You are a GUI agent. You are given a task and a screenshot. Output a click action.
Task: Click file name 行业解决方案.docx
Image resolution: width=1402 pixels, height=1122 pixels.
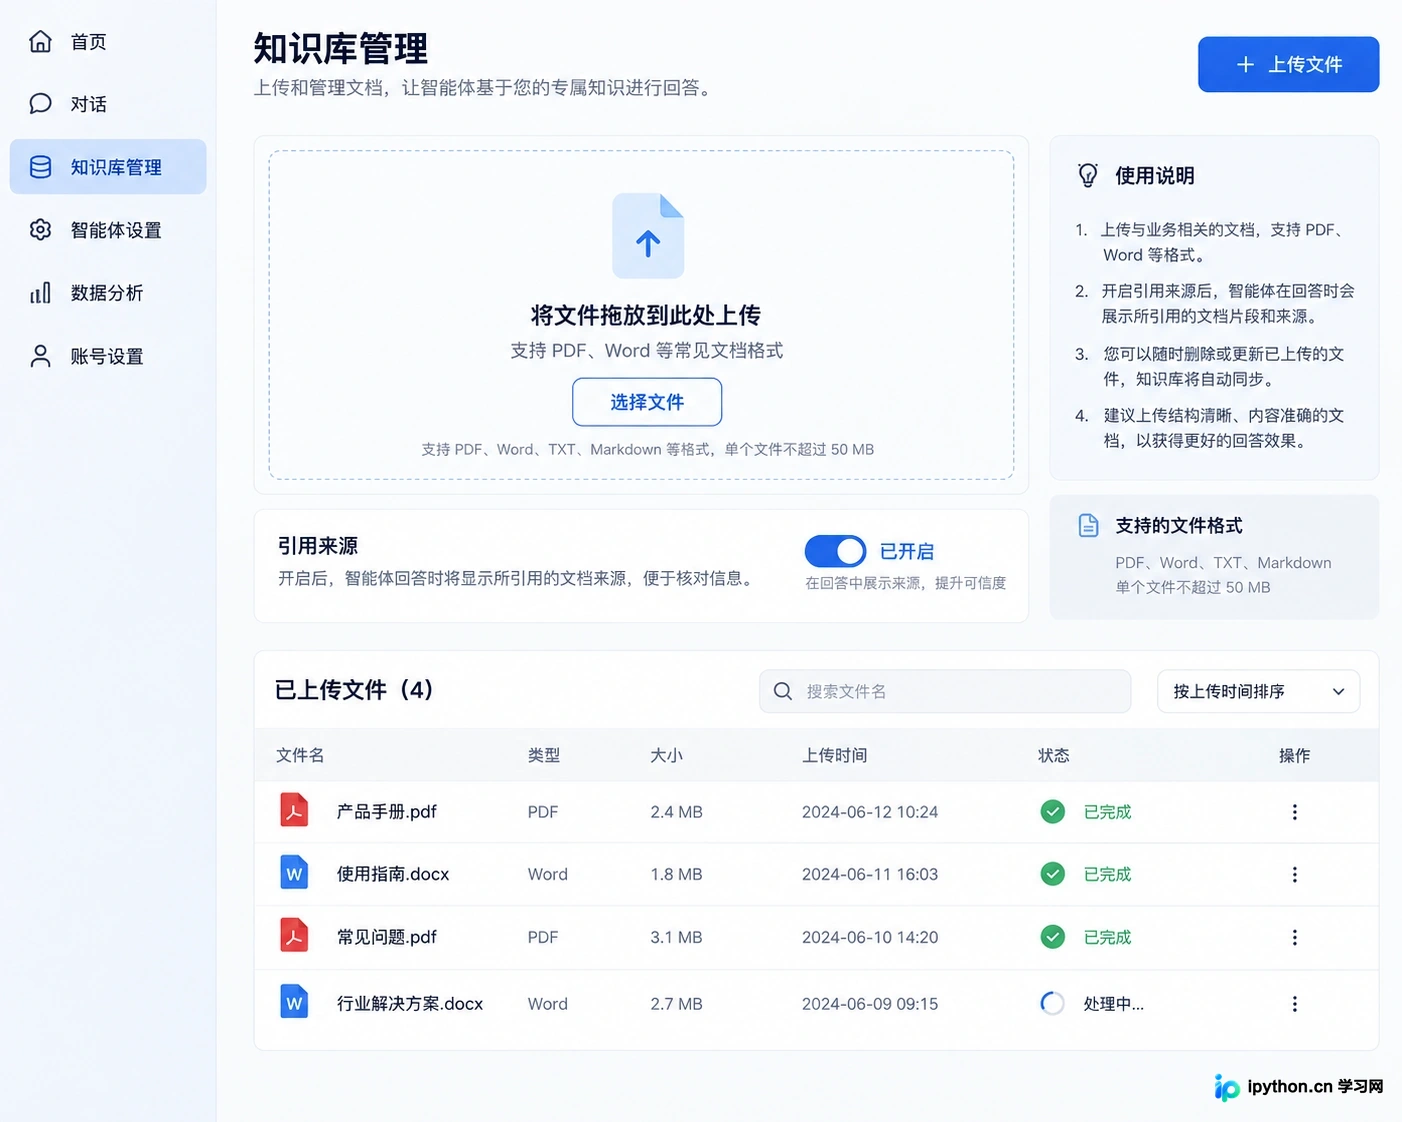pyautogui.click(x=410, y=1003)
